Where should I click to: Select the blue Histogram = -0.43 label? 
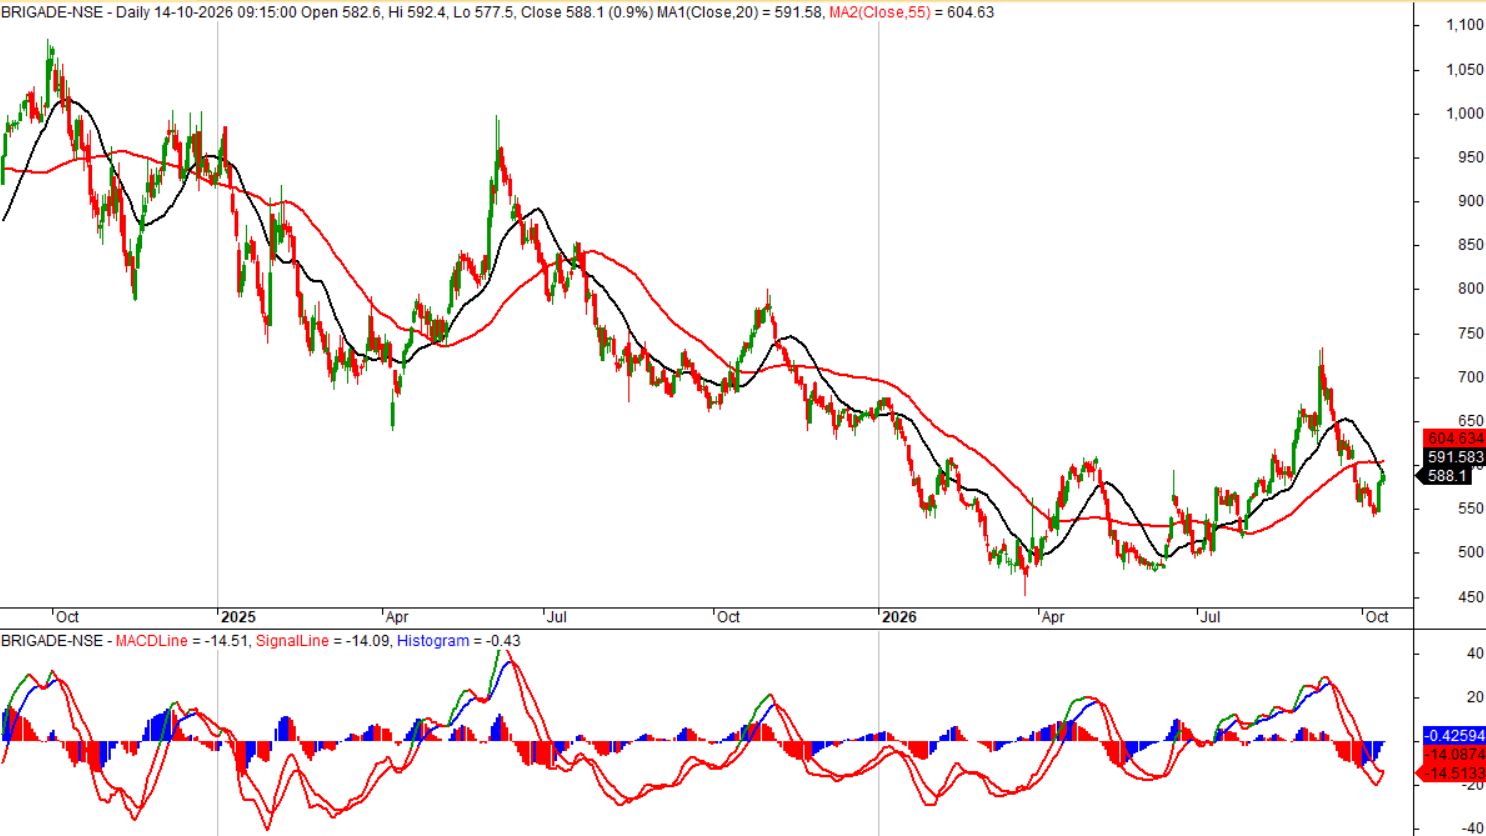[x=458, y=641]
